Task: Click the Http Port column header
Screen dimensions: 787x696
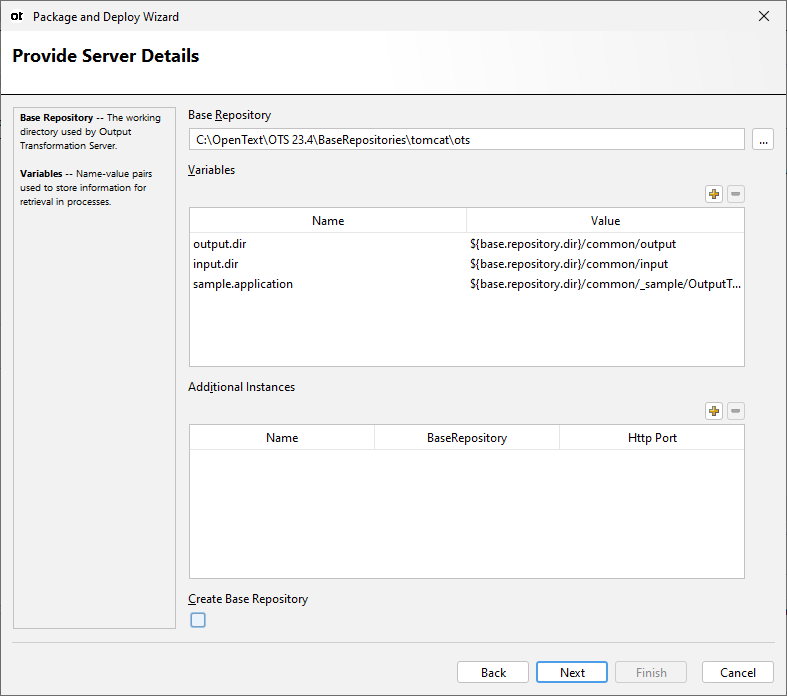Action: click(x=652, y=438)
